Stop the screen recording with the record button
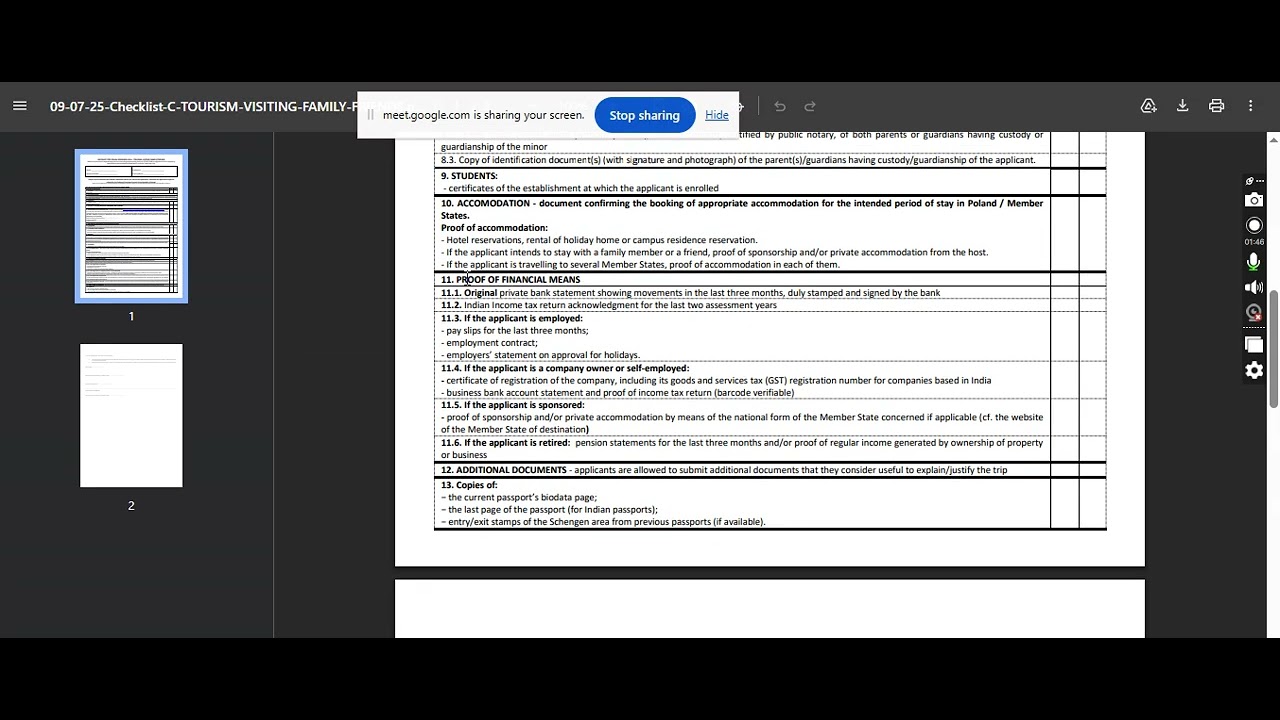This screenshot has width=1280, height=720. coord(1254,225)
